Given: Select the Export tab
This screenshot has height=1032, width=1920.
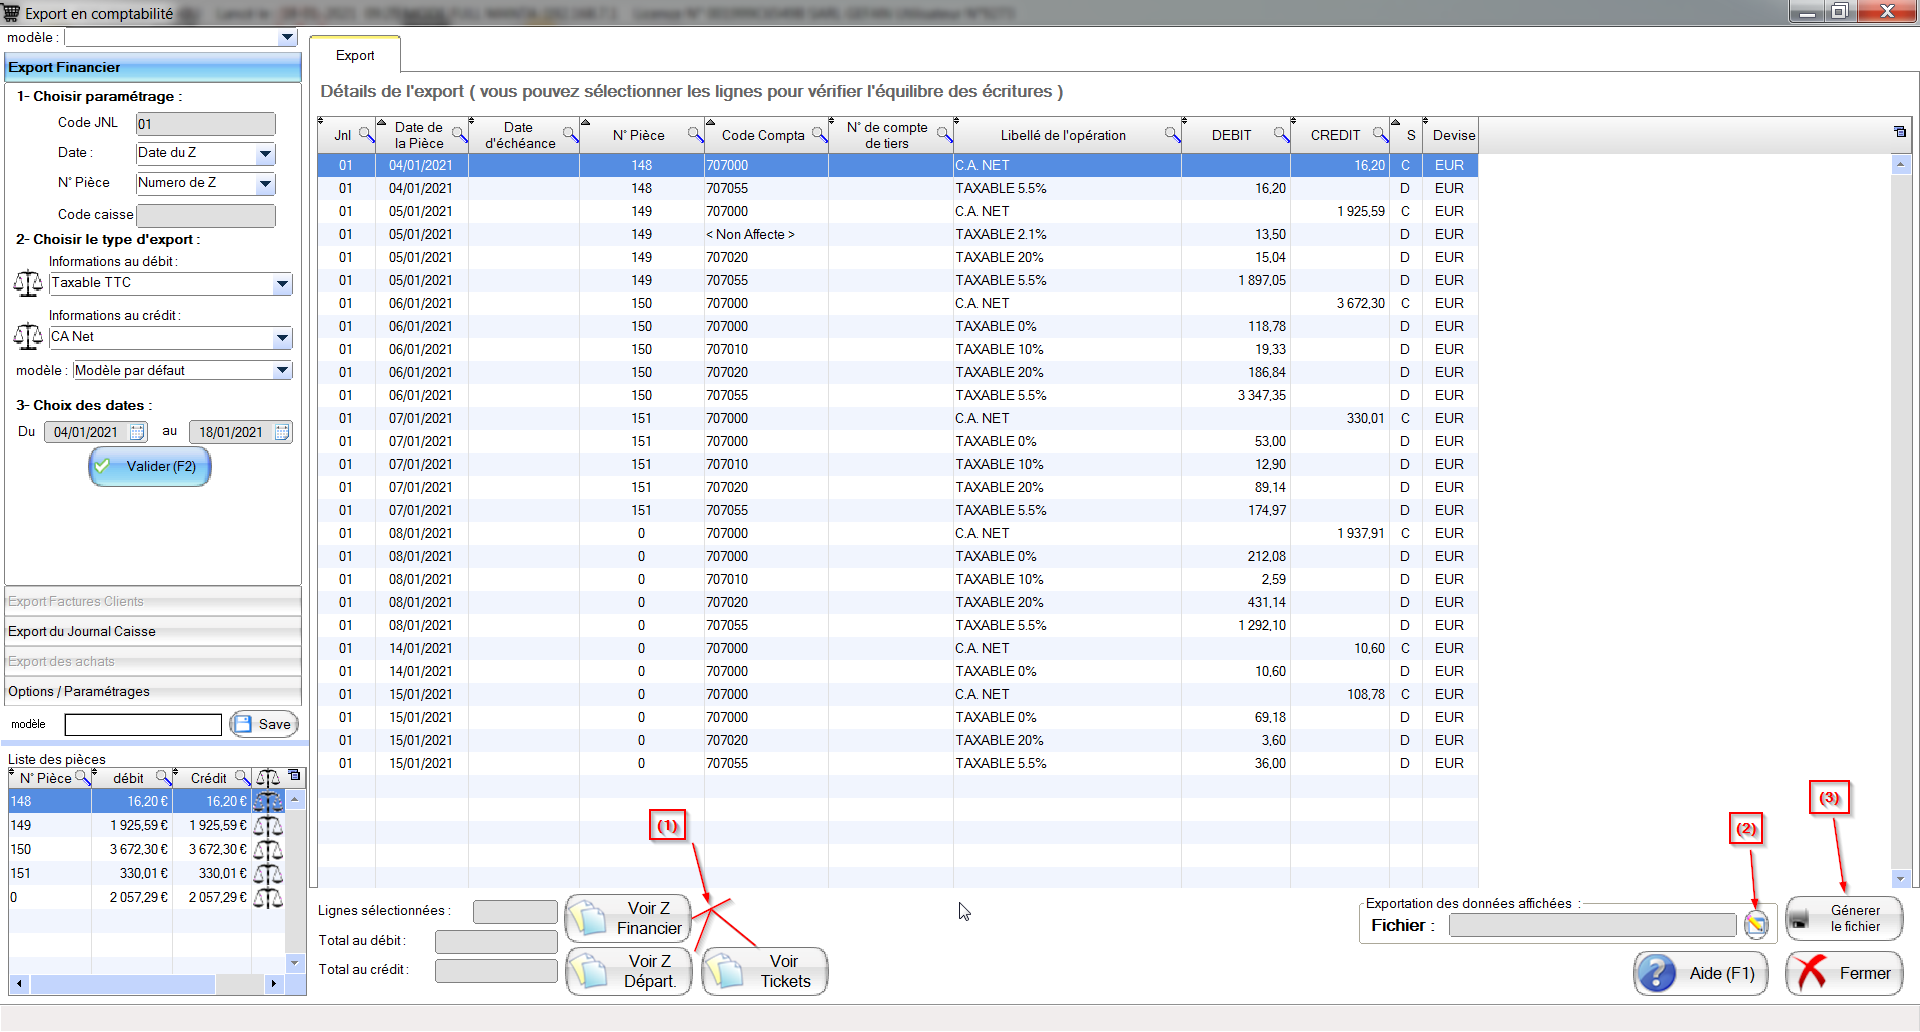Looking at the screenshot, I should (x=355, y=56).
